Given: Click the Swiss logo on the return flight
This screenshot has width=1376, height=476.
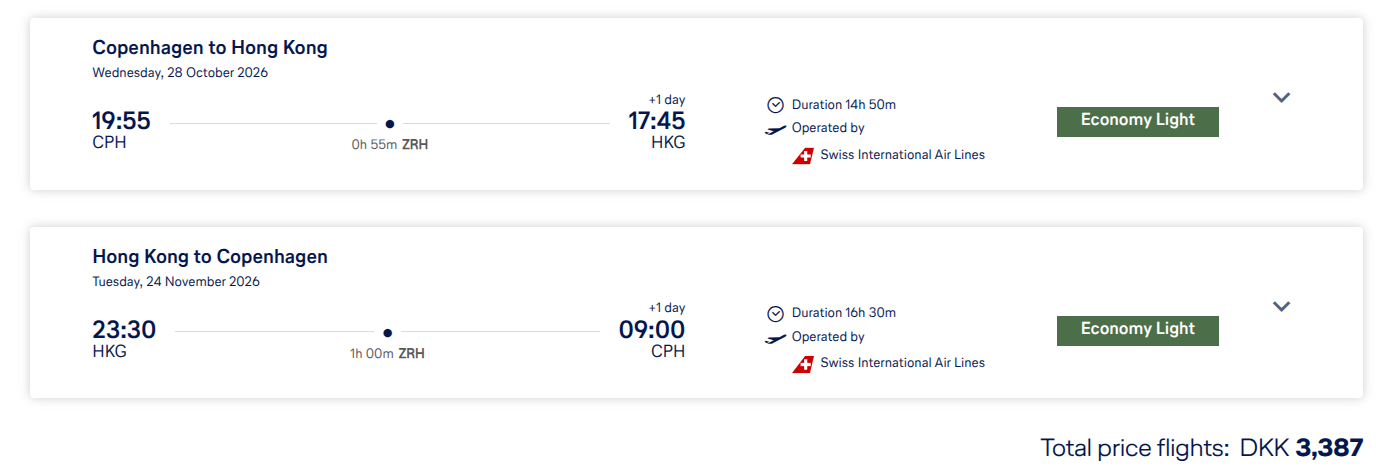Looking at the screenshot, I should [802, 364].
